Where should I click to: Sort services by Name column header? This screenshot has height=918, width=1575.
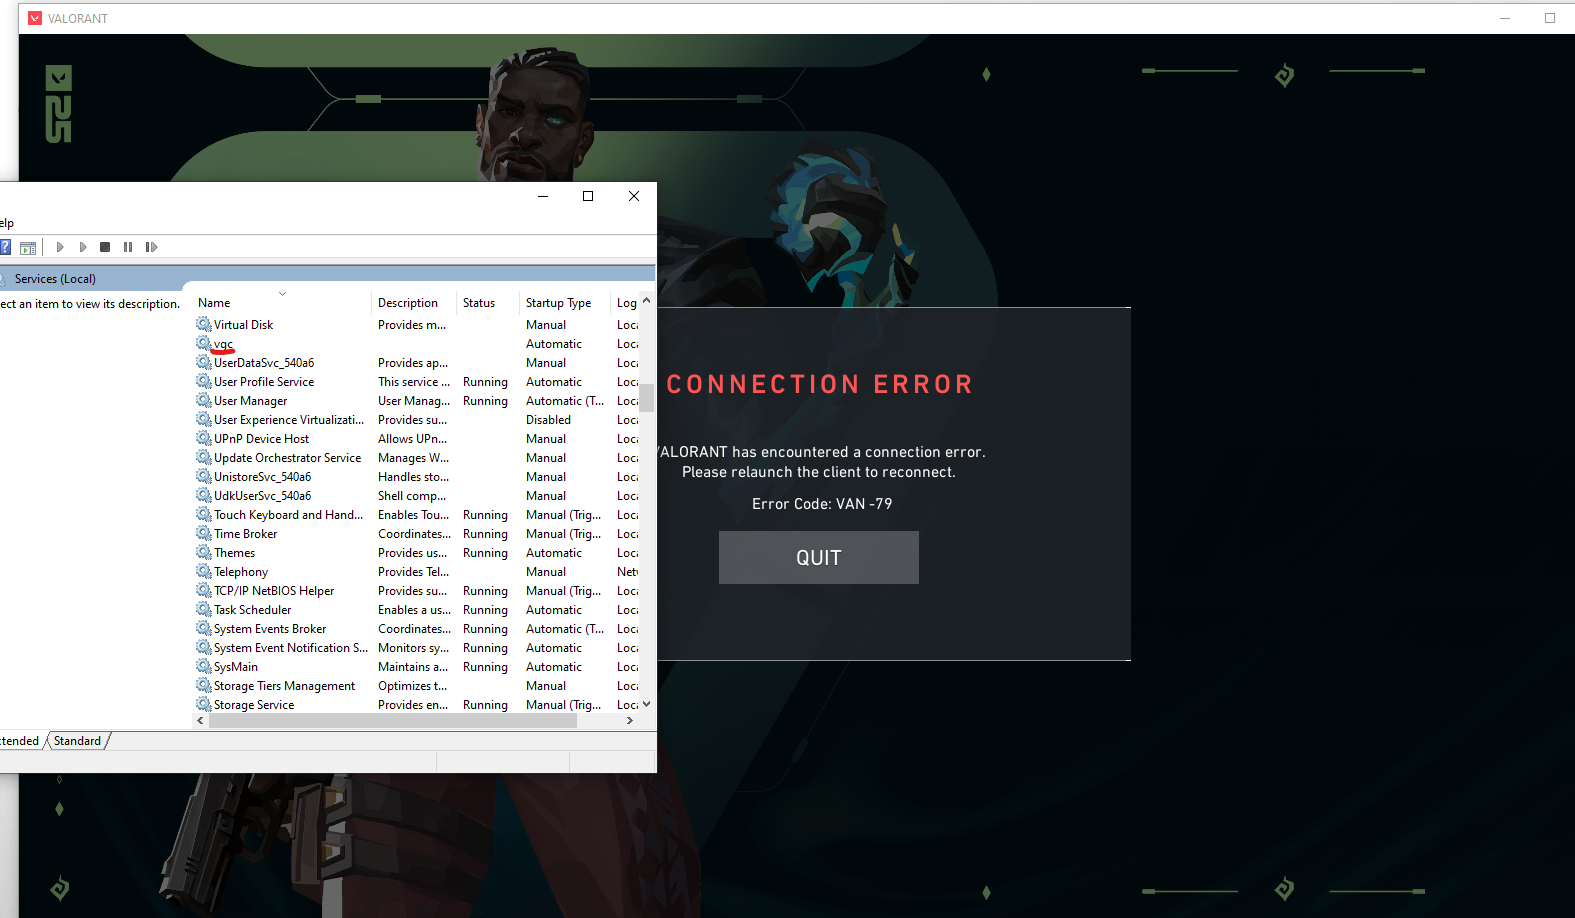[282, 303]
